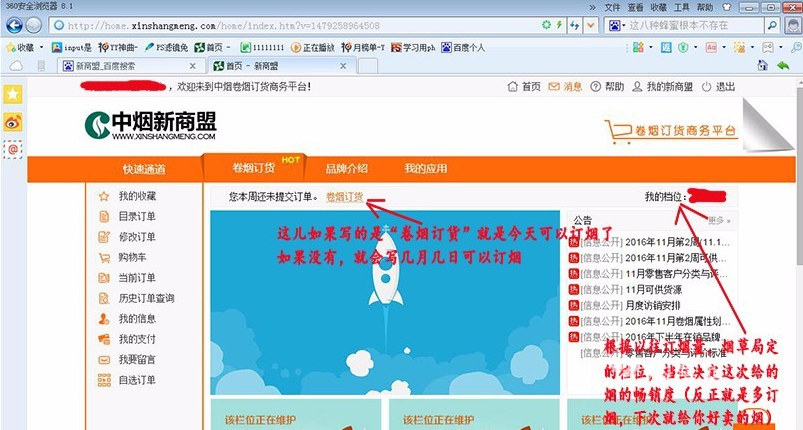The height and width of the screenshot is (430, 803).
Task: Click 退出 to log out
Action: tap(718, 87)
